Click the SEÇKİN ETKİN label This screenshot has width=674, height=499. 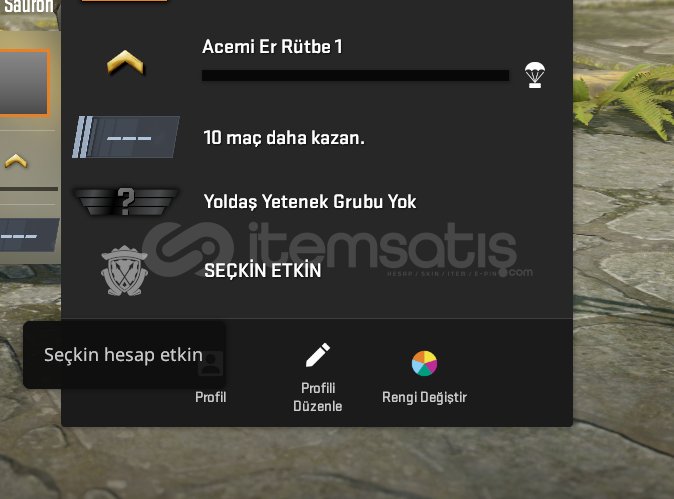[x=263, y=270]
